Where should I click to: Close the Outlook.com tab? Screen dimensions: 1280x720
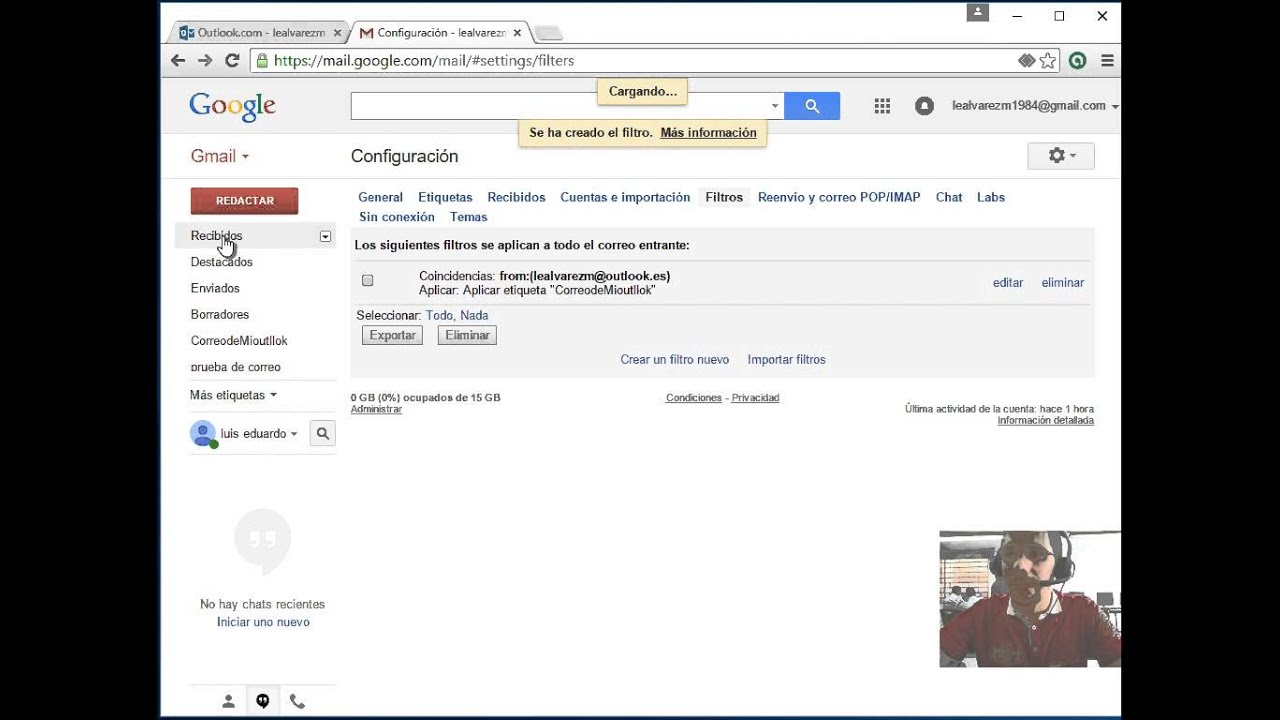tap(337, 33)
